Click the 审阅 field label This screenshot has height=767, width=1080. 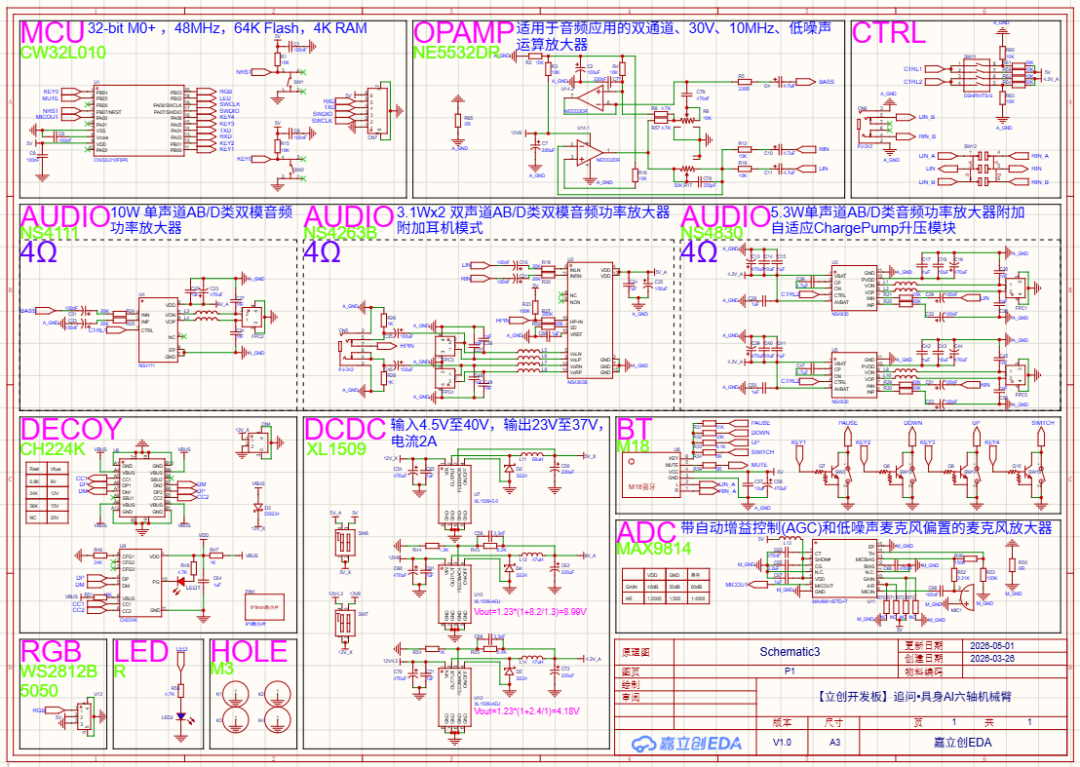(x=630, y=697)
